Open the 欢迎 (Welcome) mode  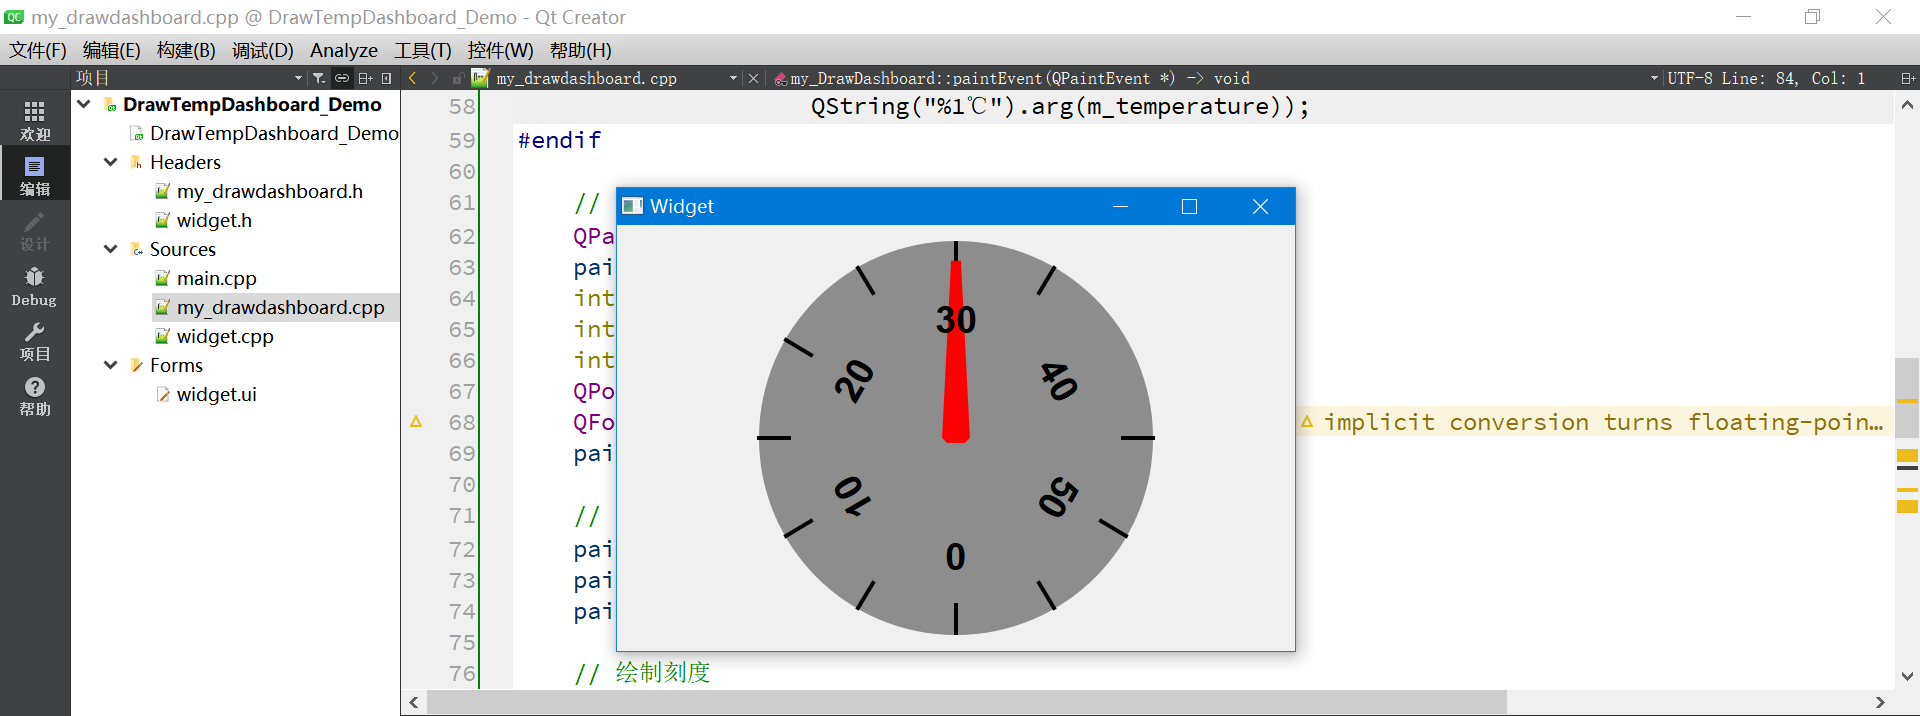35,120
